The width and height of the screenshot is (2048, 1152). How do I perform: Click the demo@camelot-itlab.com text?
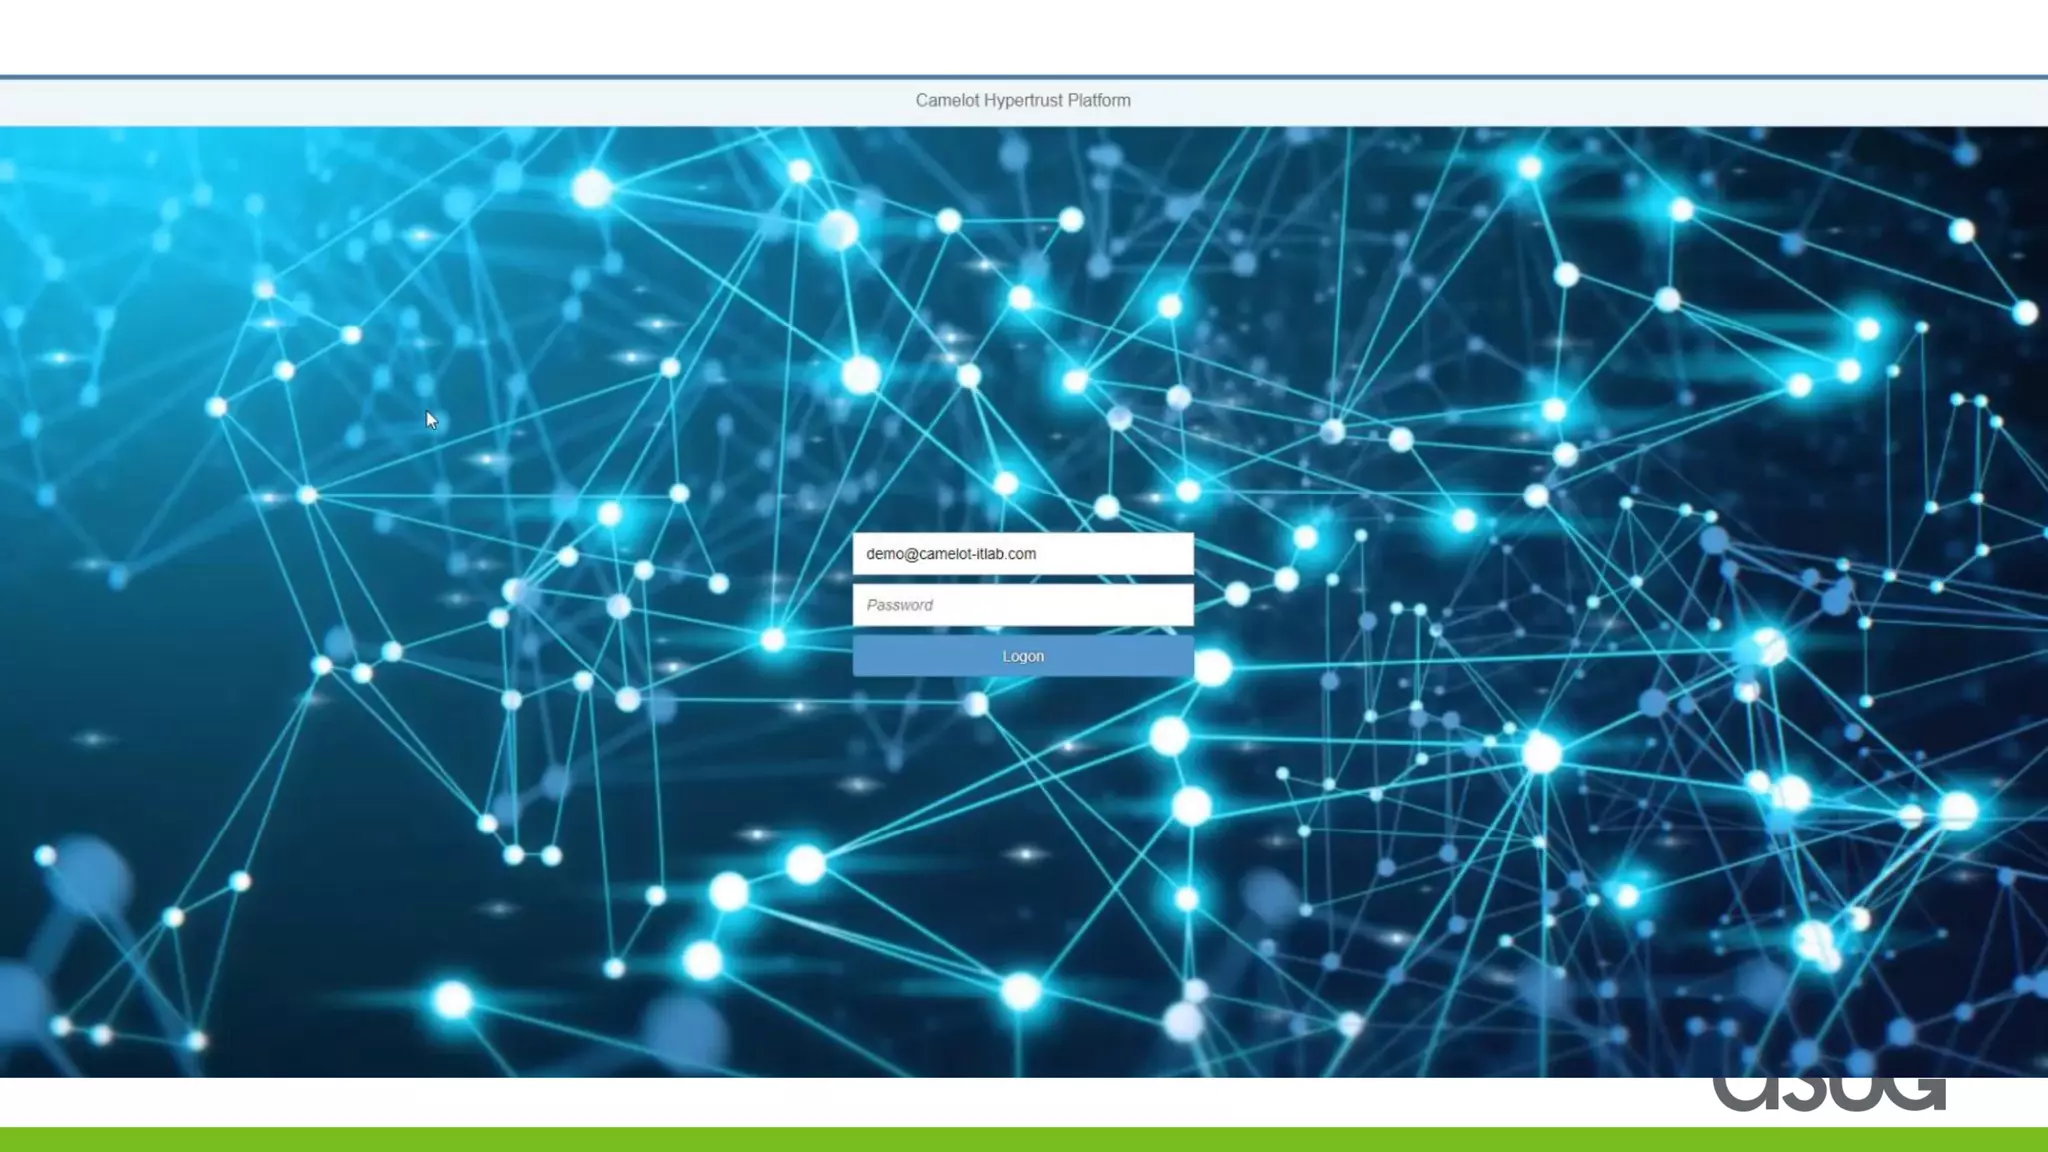[950, 554]
